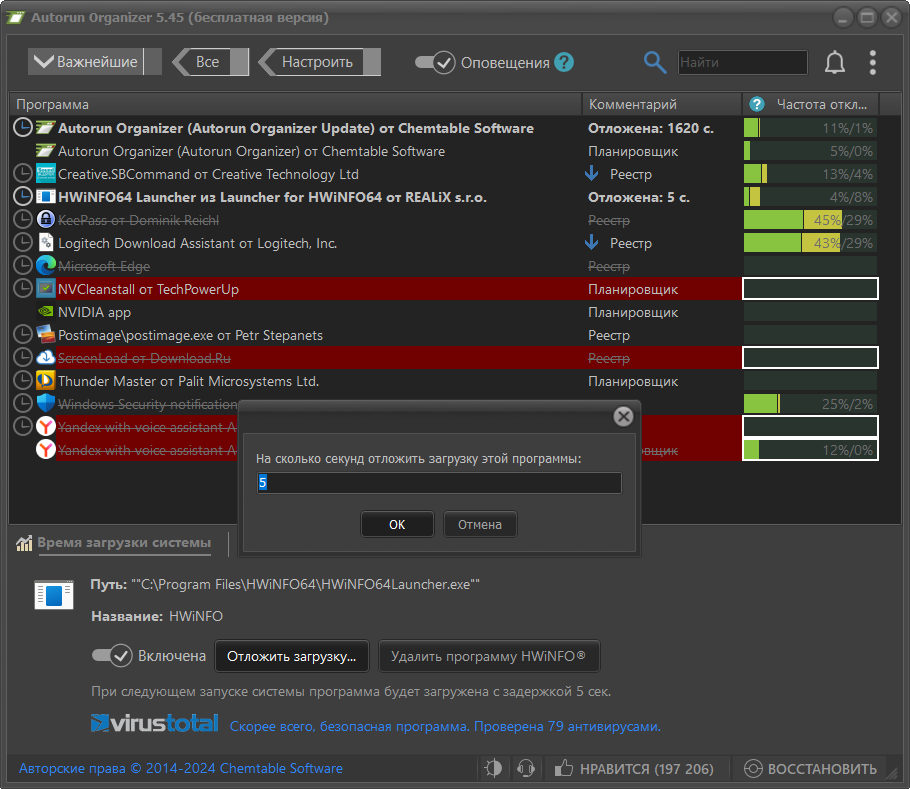The width and height of the screenshot is (910, 789).
Task: Click the ВОССТАНОВИТЬ button
Action: click(810, 769)
